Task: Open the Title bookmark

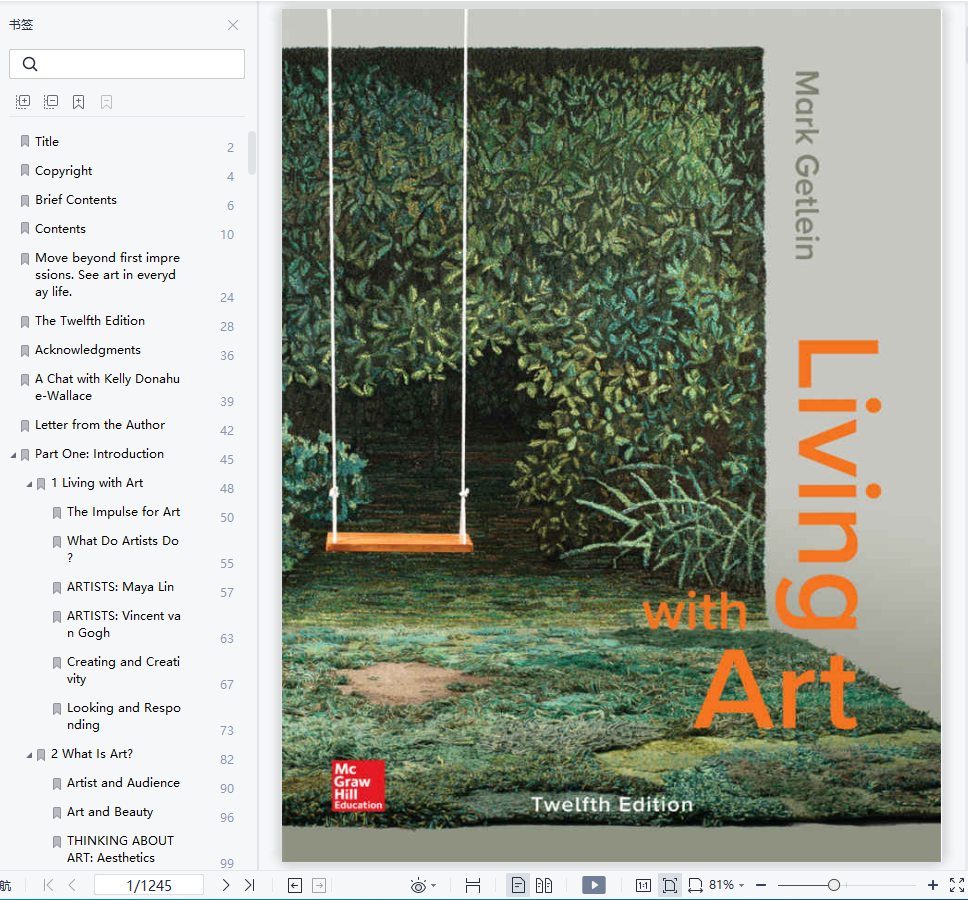Action: tap(47, 141)
